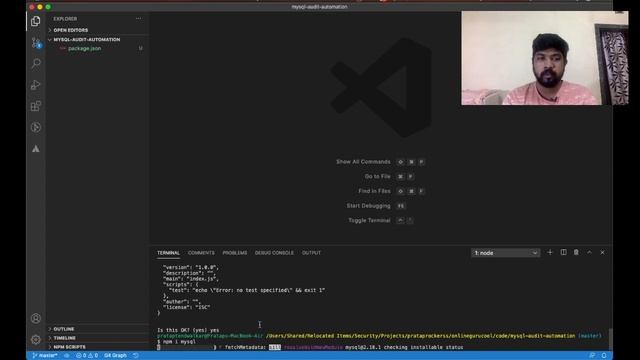
Task: Click the history icon next to Git Graph
Action: (136, 356)
